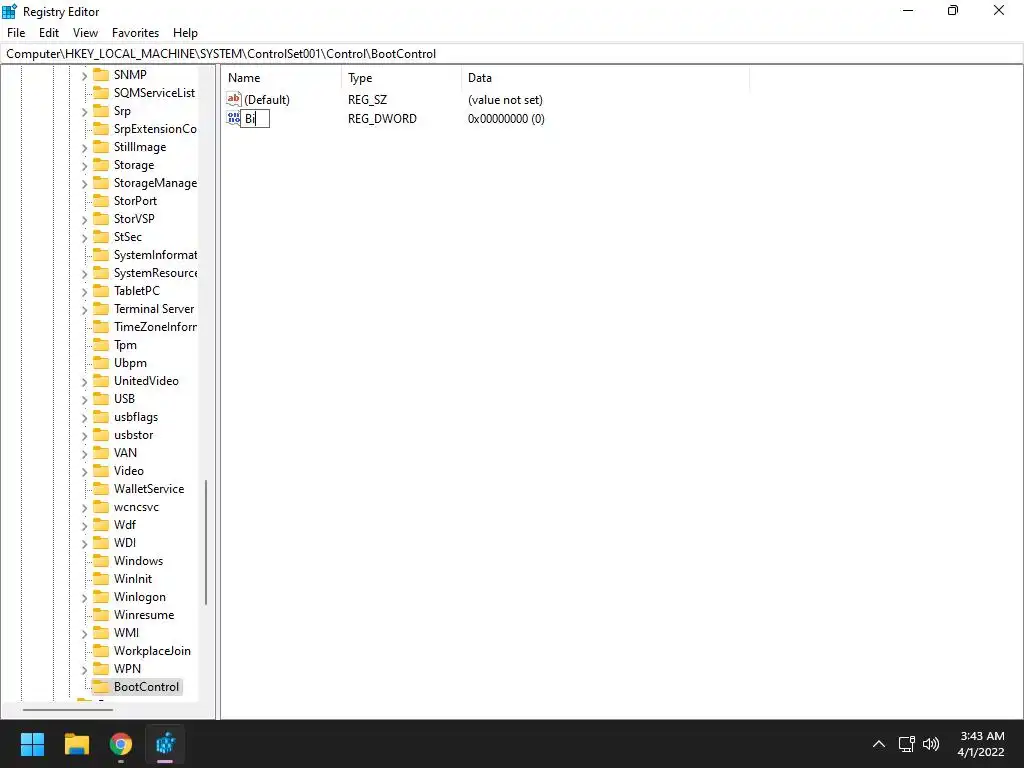Click the REG_DWORD type cell

point(382,119)
